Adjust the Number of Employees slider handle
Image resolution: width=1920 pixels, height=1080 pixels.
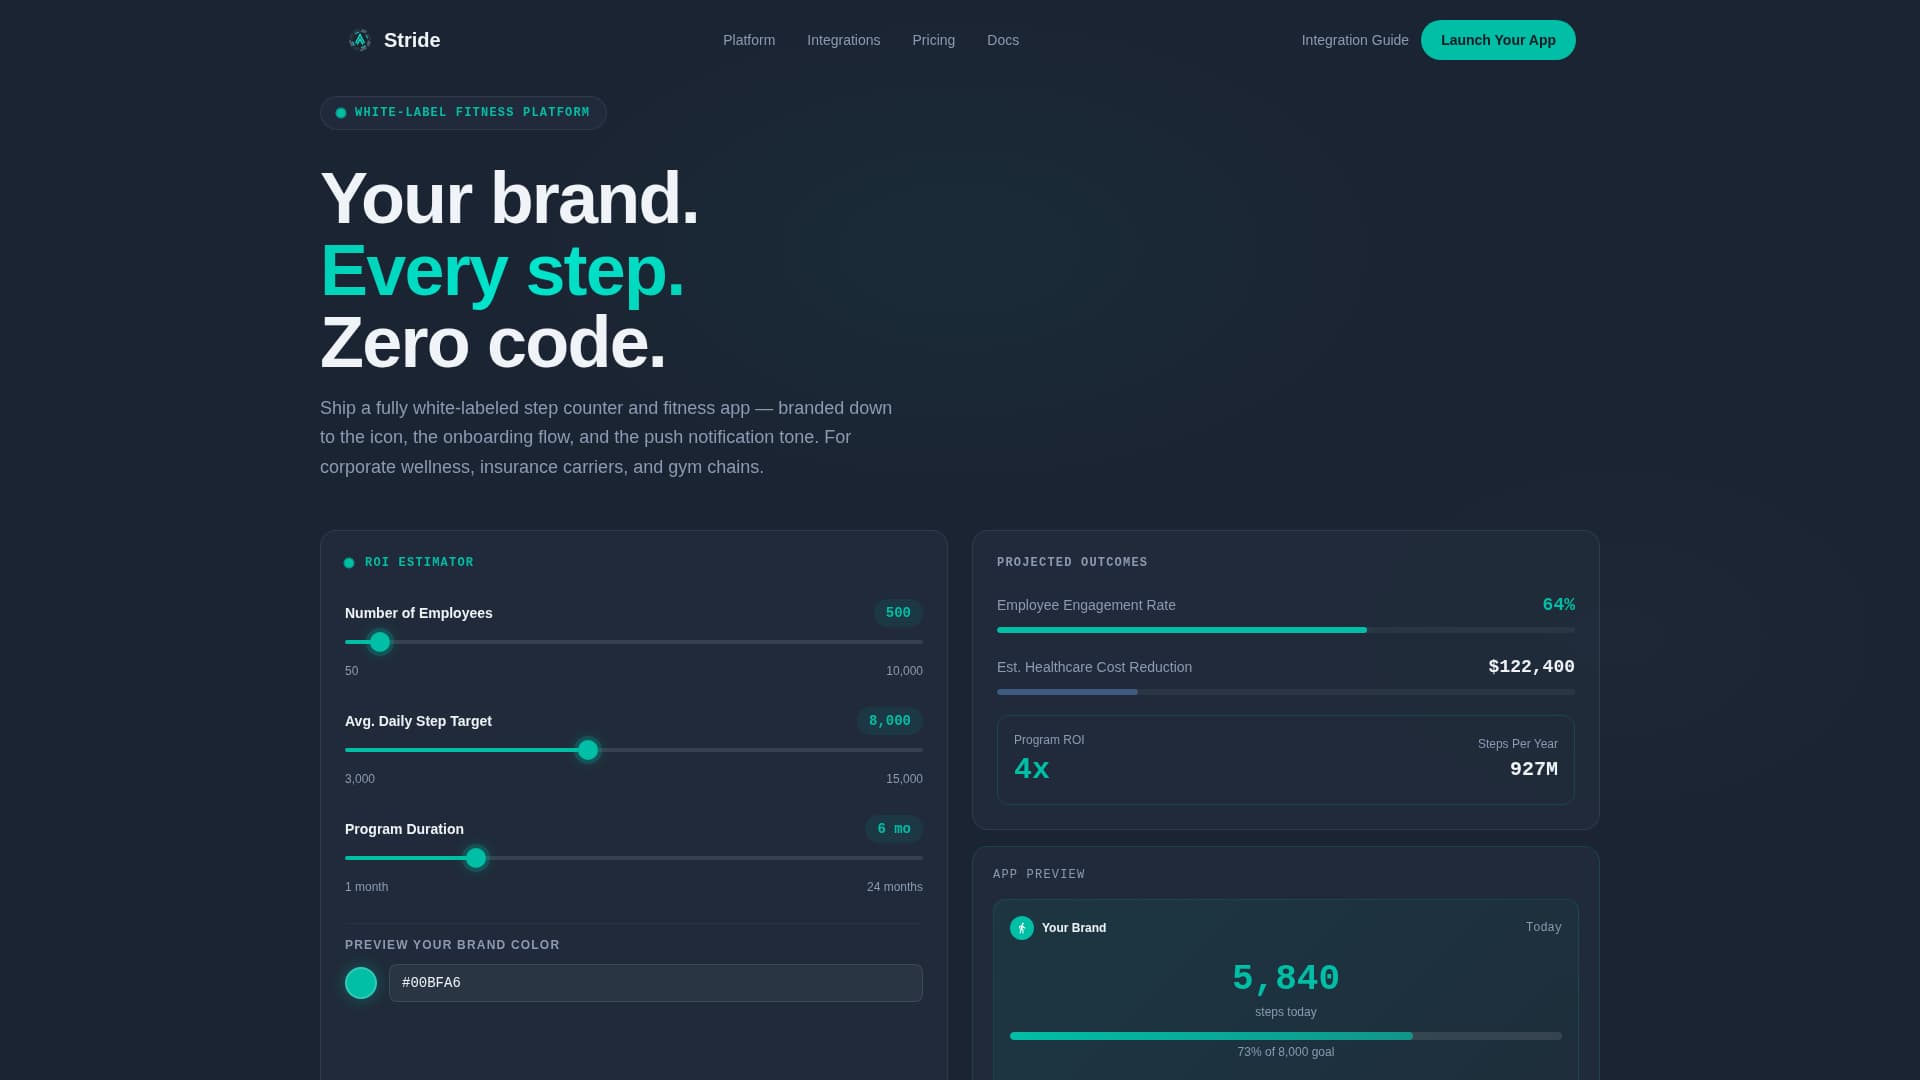click(x=380, y=642)
